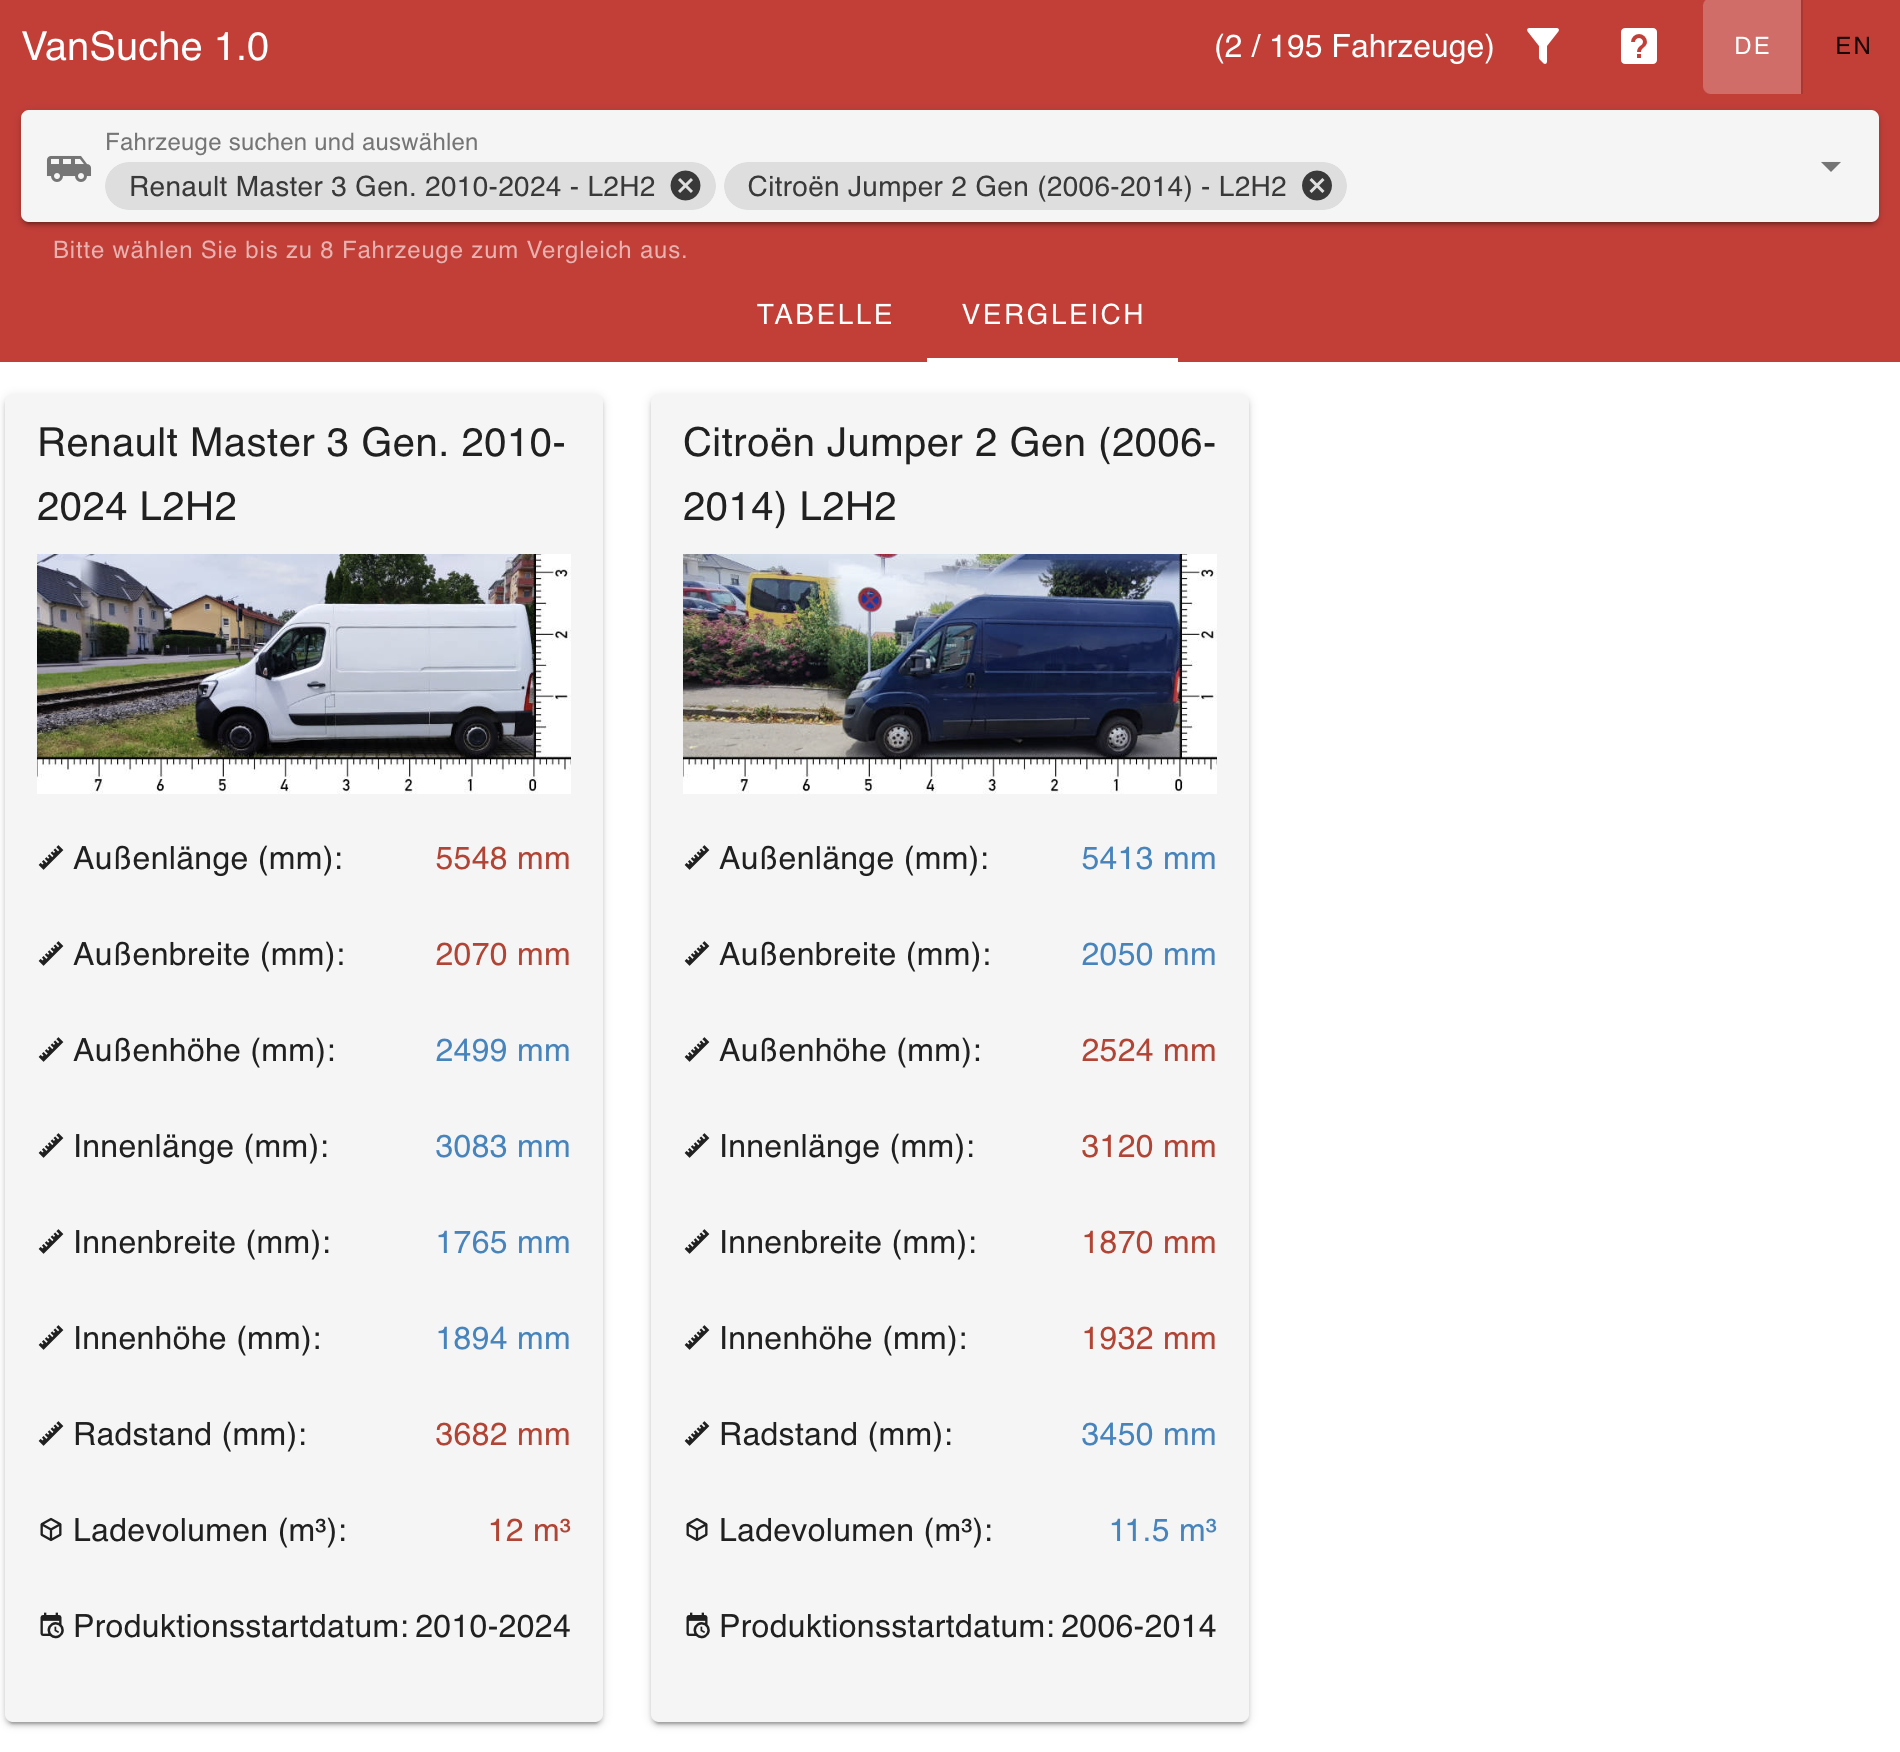Image resolution: width=1900 pixels, height=1752 pixels.
Task: Select the value 1932 mm
Action: pyautogui.click(x=1148, y=1339)
